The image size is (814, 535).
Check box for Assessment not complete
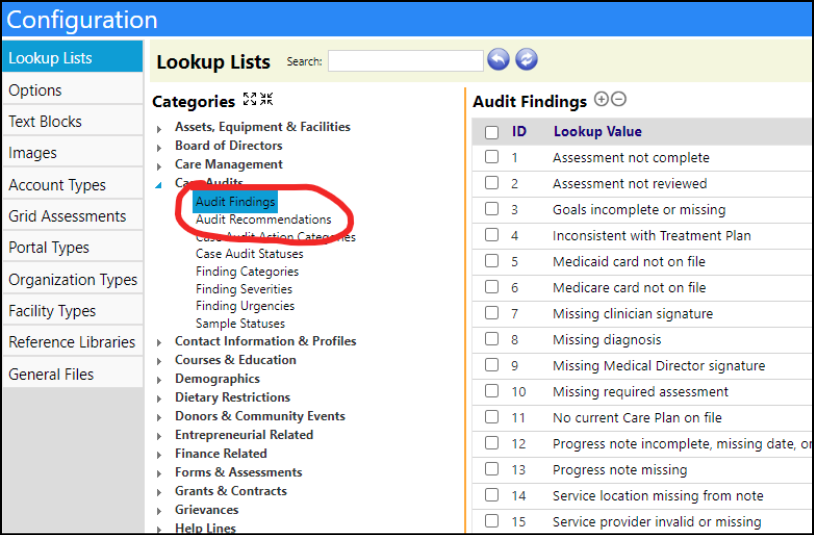492,157
